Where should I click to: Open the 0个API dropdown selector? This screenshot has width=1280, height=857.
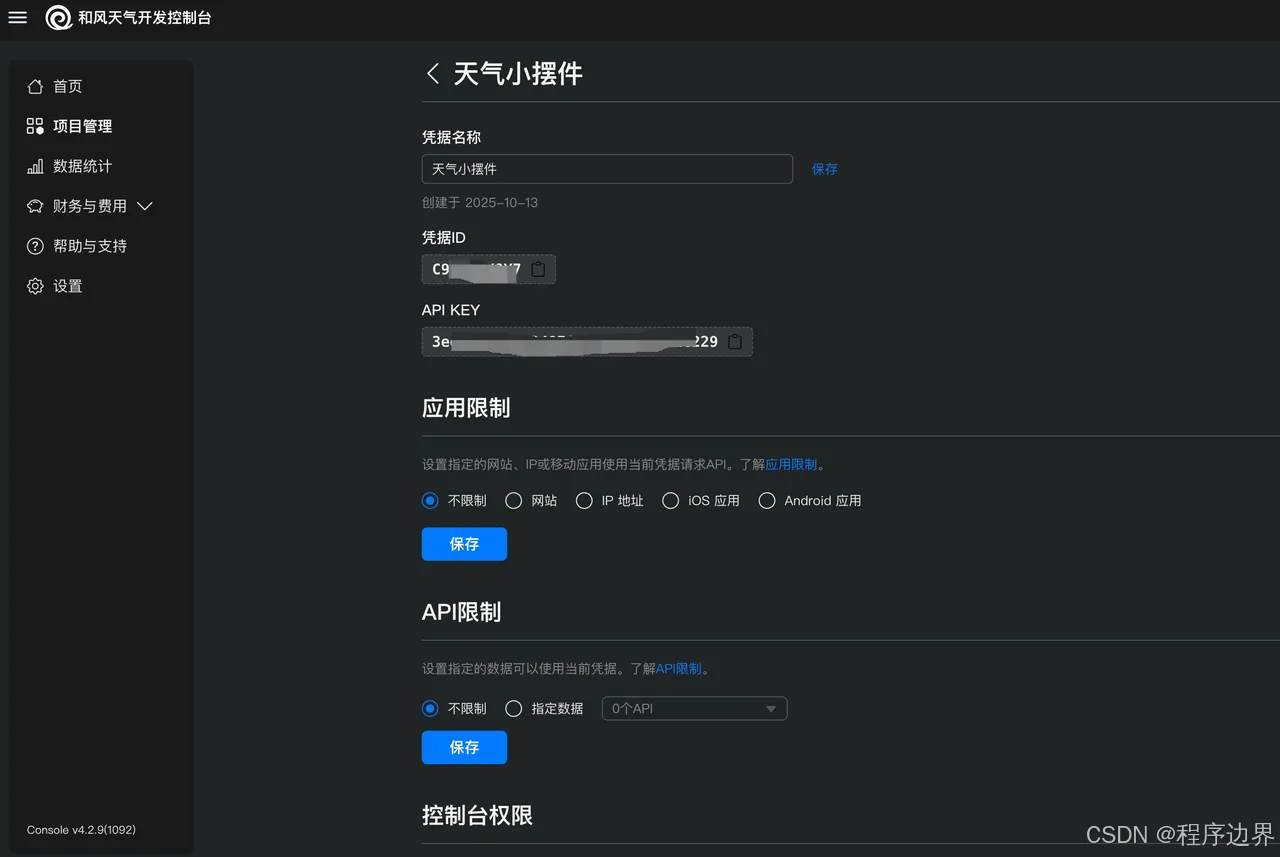[694, 708]
